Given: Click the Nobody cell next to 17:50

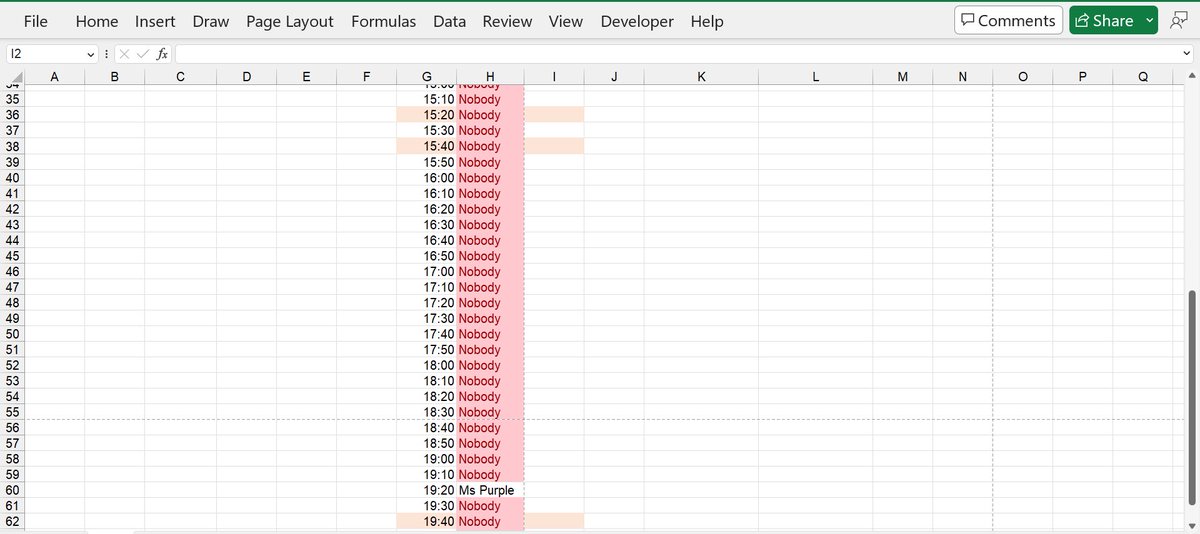Looking at the screenshot, I should (490, 349).
